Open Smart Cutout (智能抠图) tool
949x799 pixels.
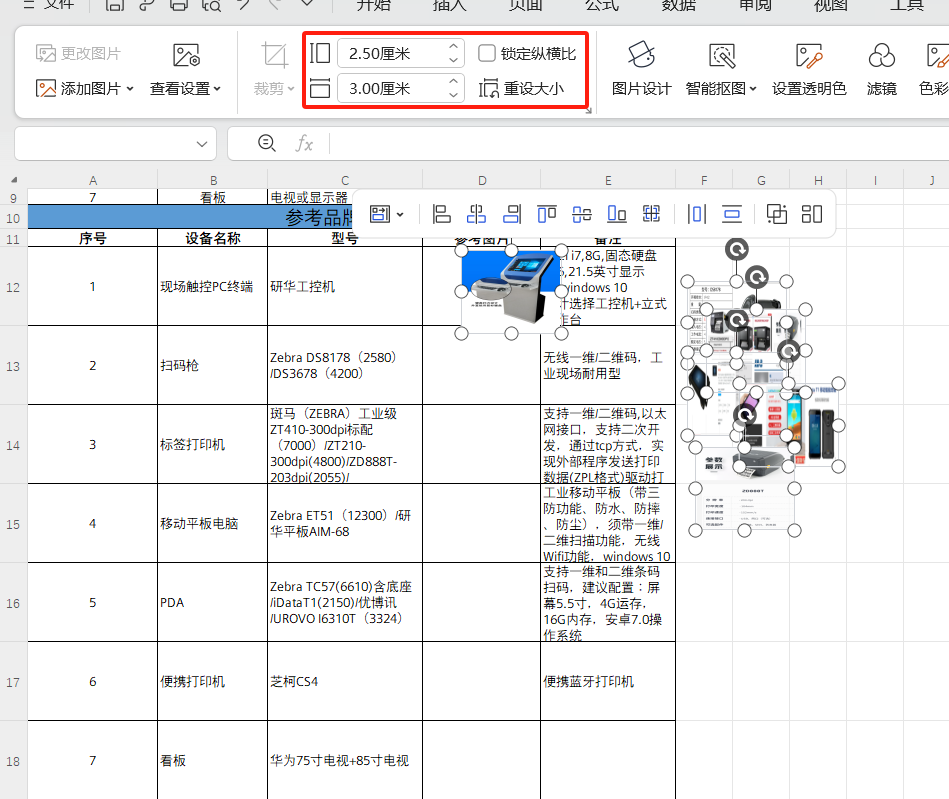click(x=721, y=68)
